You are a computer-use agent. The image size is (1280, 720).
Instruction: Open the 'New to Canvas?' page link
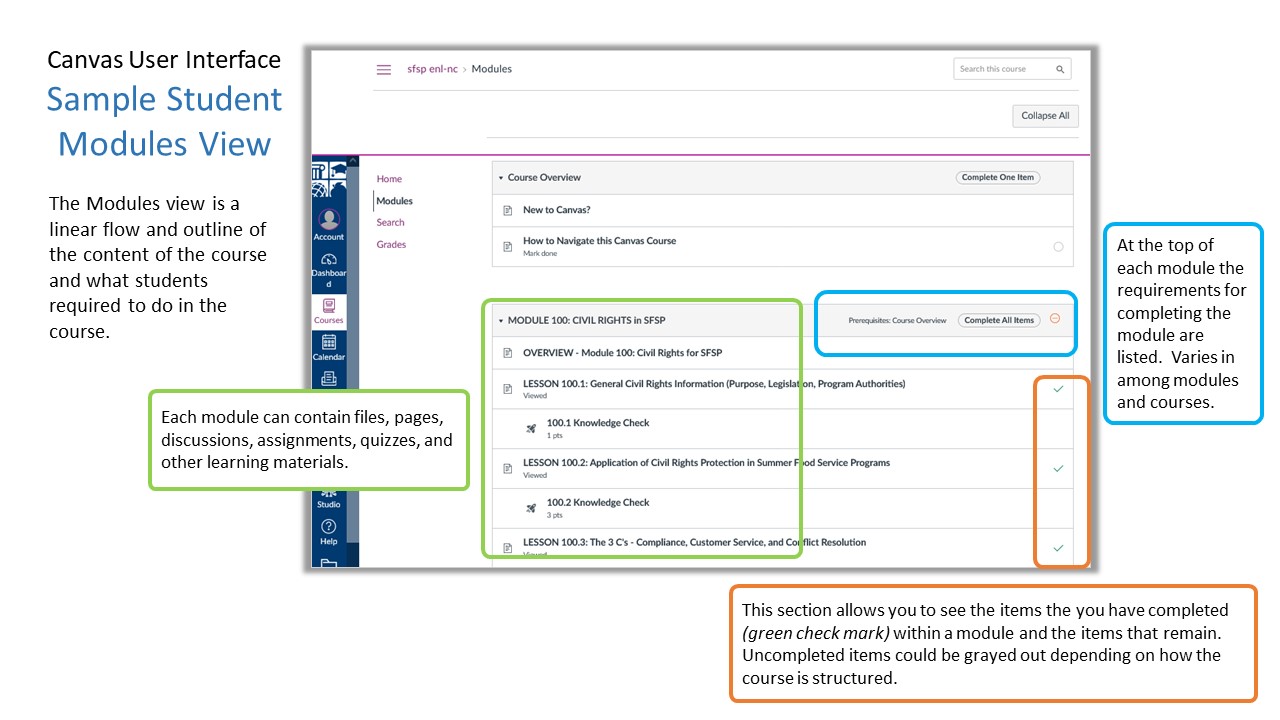pos(556,211)
